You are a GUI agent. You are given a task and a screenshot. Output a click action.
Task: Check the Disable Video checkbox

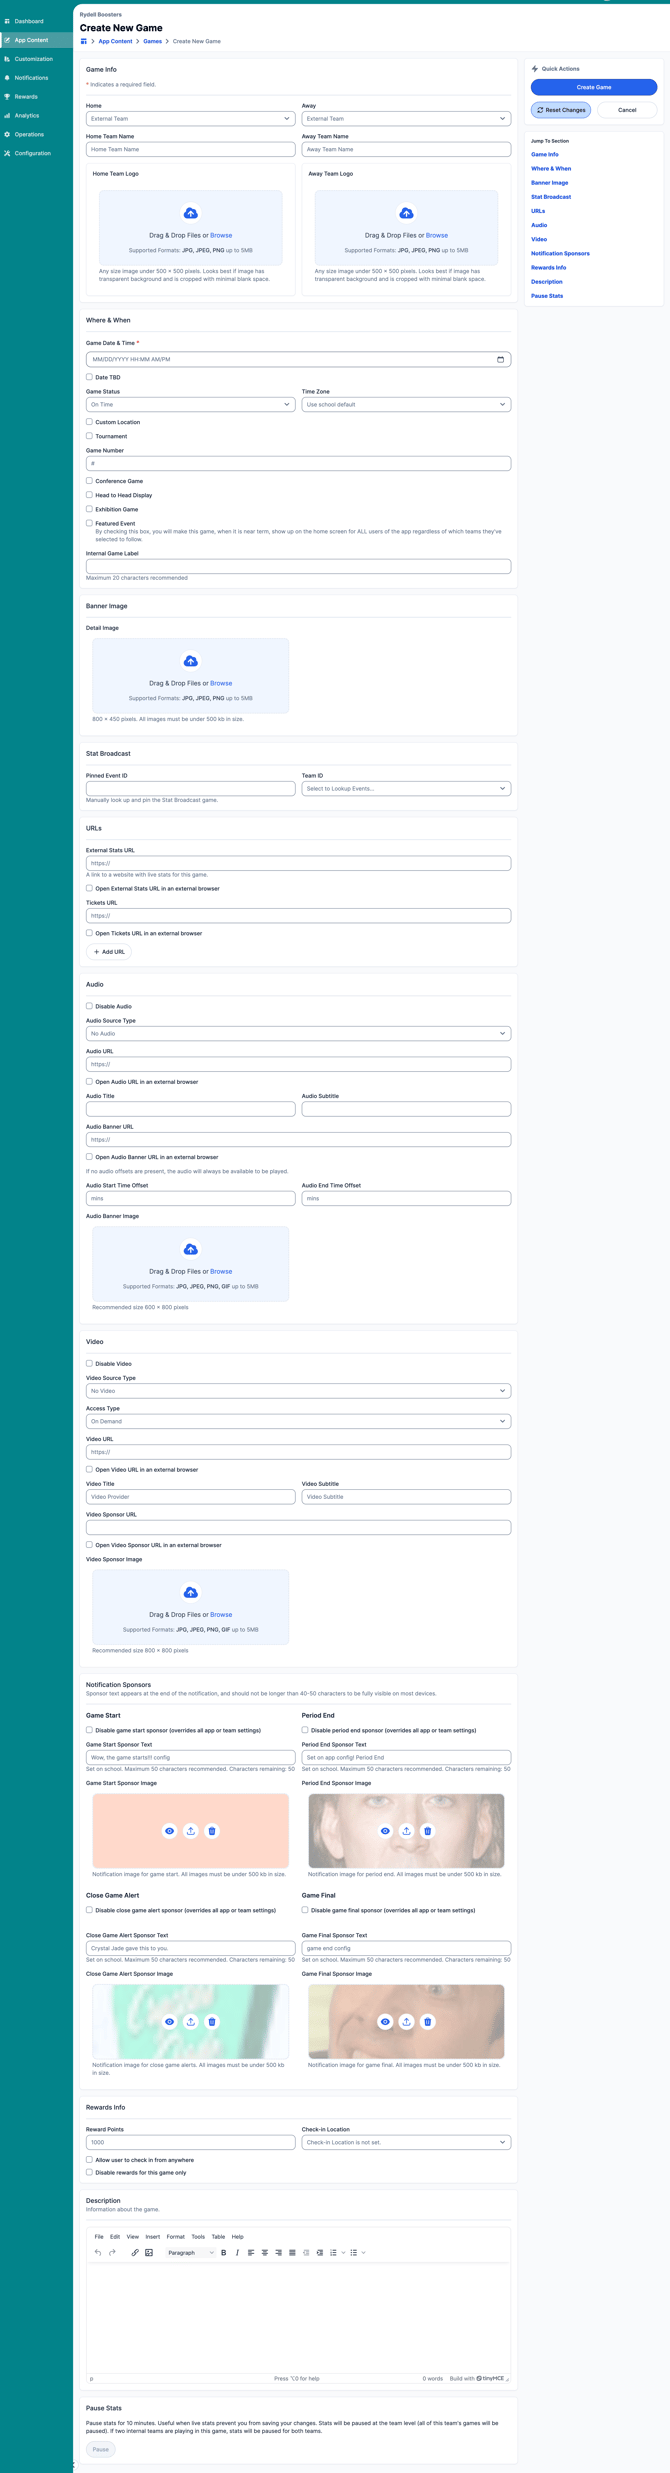click(89, 1363)
